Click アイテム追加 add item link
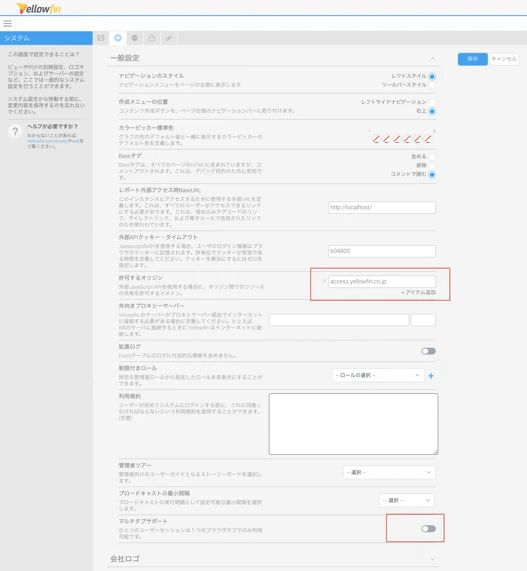This screenshot has width=527, height=571. (x=418, y=292)
